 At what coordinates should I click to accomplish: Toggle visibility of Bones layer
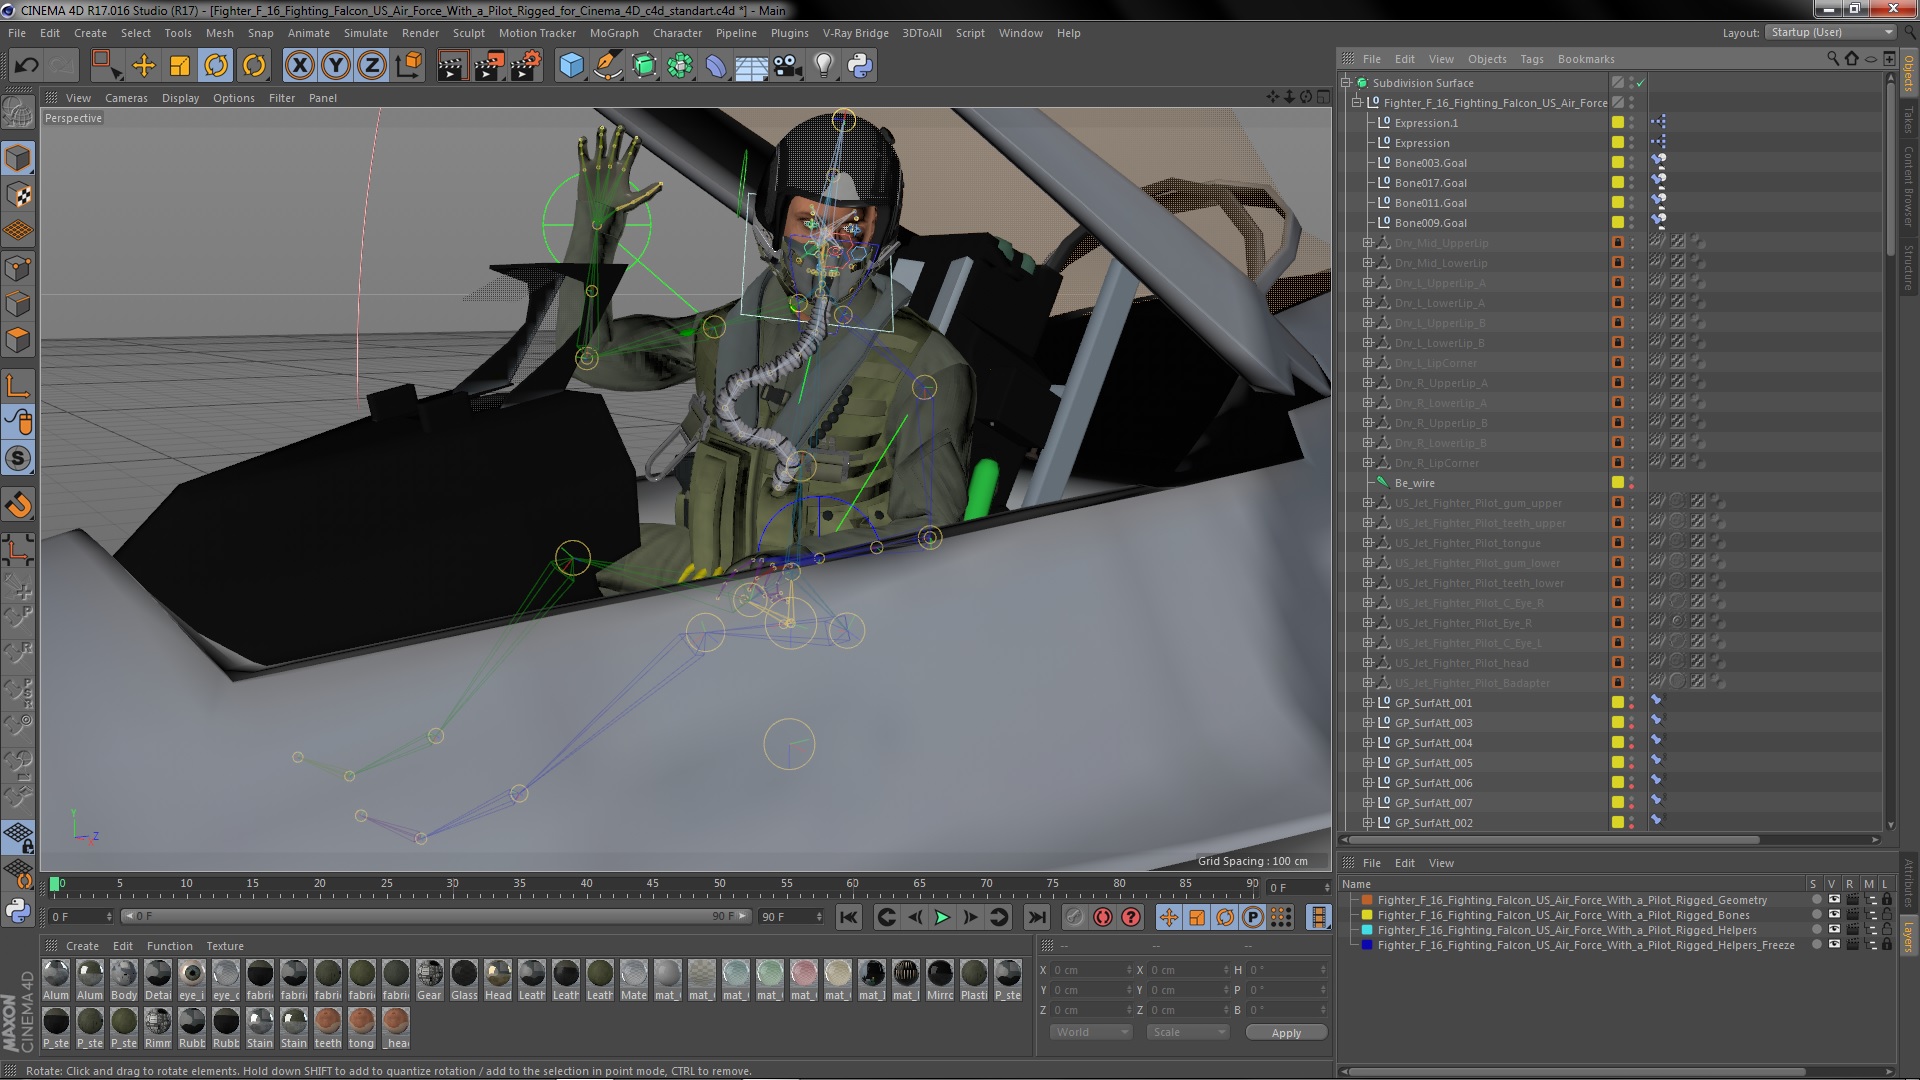(1834, 915)
